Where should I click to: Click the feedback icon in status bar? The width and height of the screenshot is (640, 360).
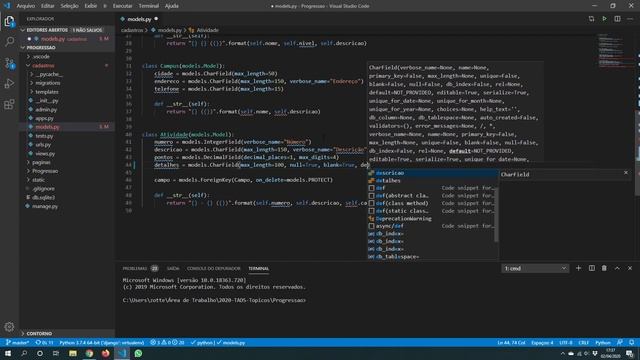pyautogui.click(x=620, y=342)
